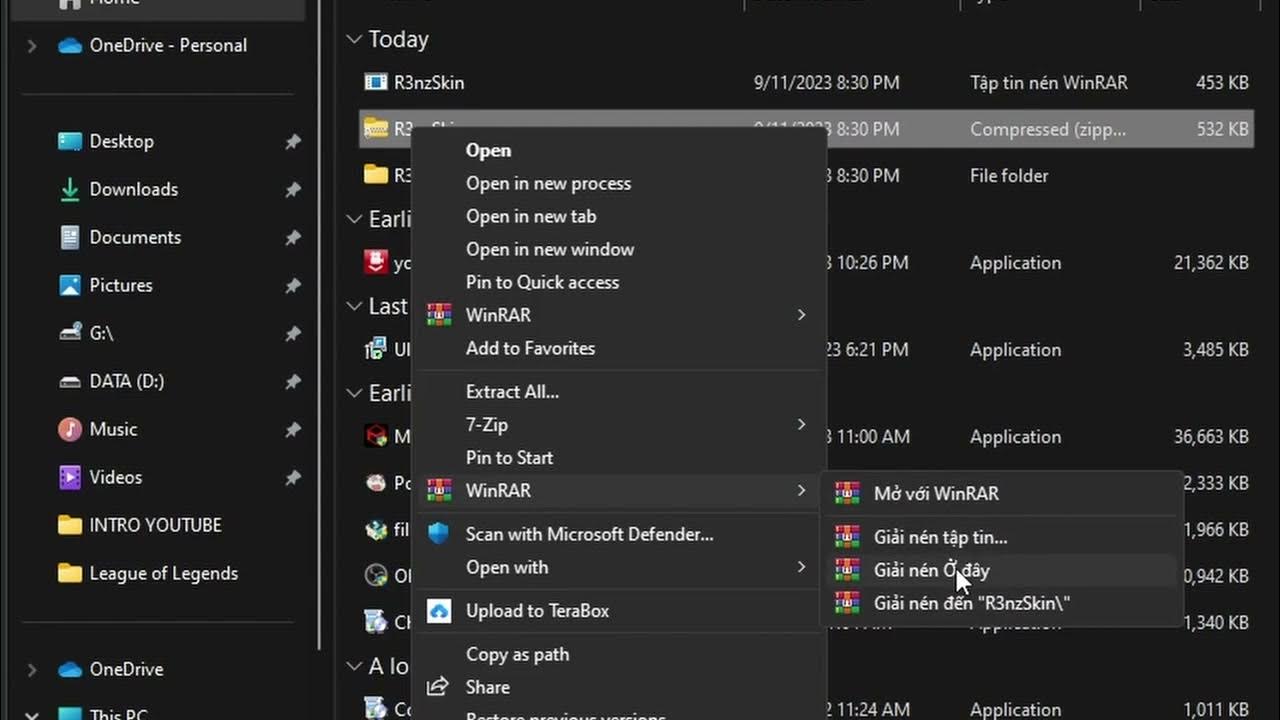
Task: Click the WinRAR icon beside Mở với WinRAR
Action: point(847,493)
